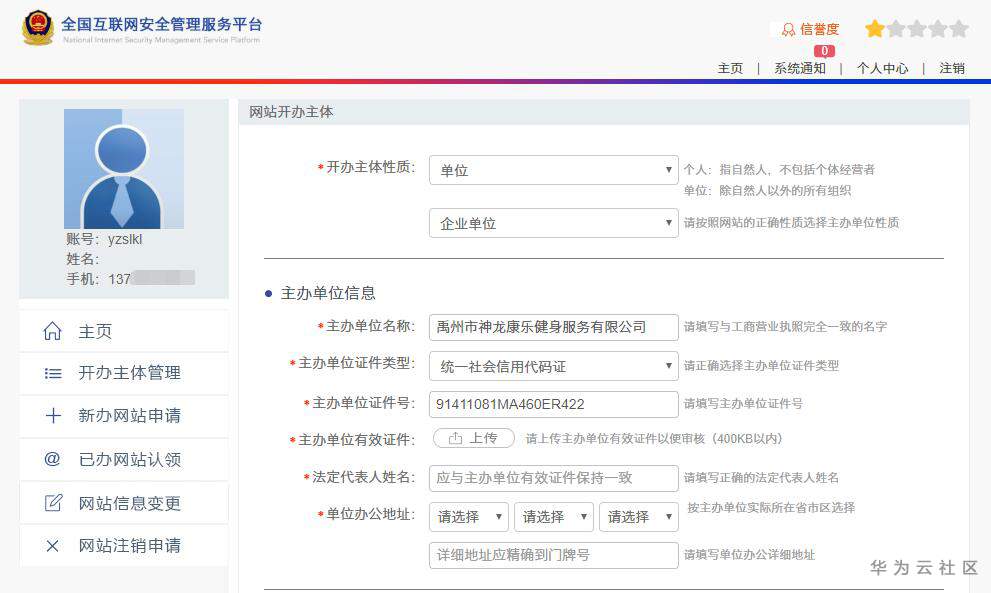The image size is (991, 593).
Task: Click the @ icon beside 已办网站认领
Action: click(x=52, y=458)
